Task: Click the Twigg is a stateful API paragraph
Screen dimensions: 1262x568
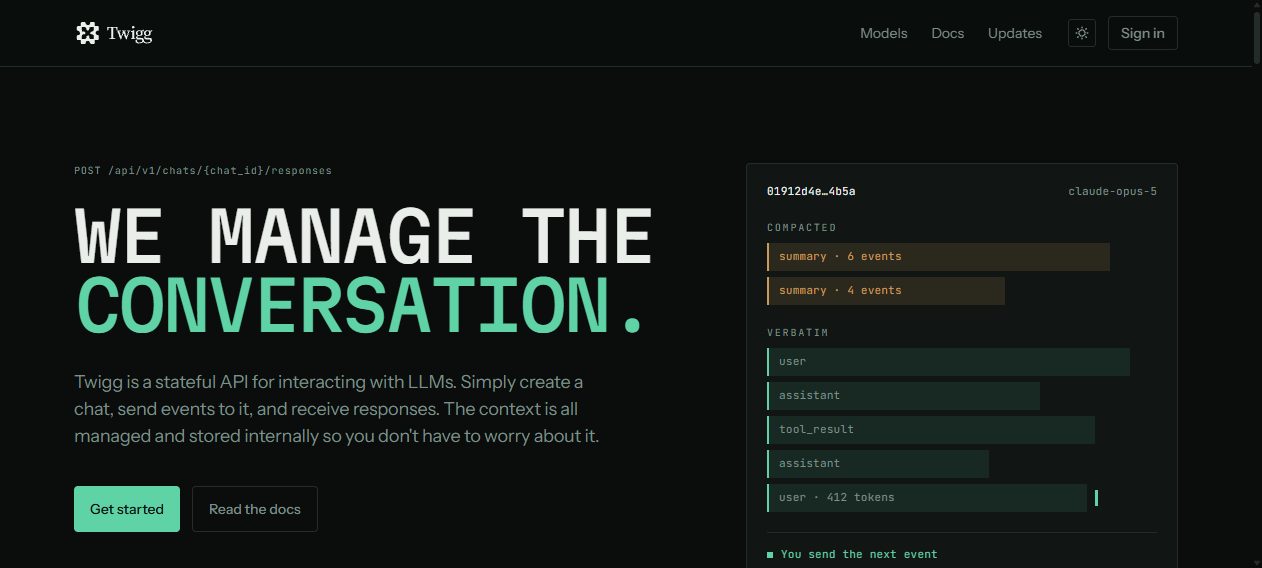Action: (337, 409)
